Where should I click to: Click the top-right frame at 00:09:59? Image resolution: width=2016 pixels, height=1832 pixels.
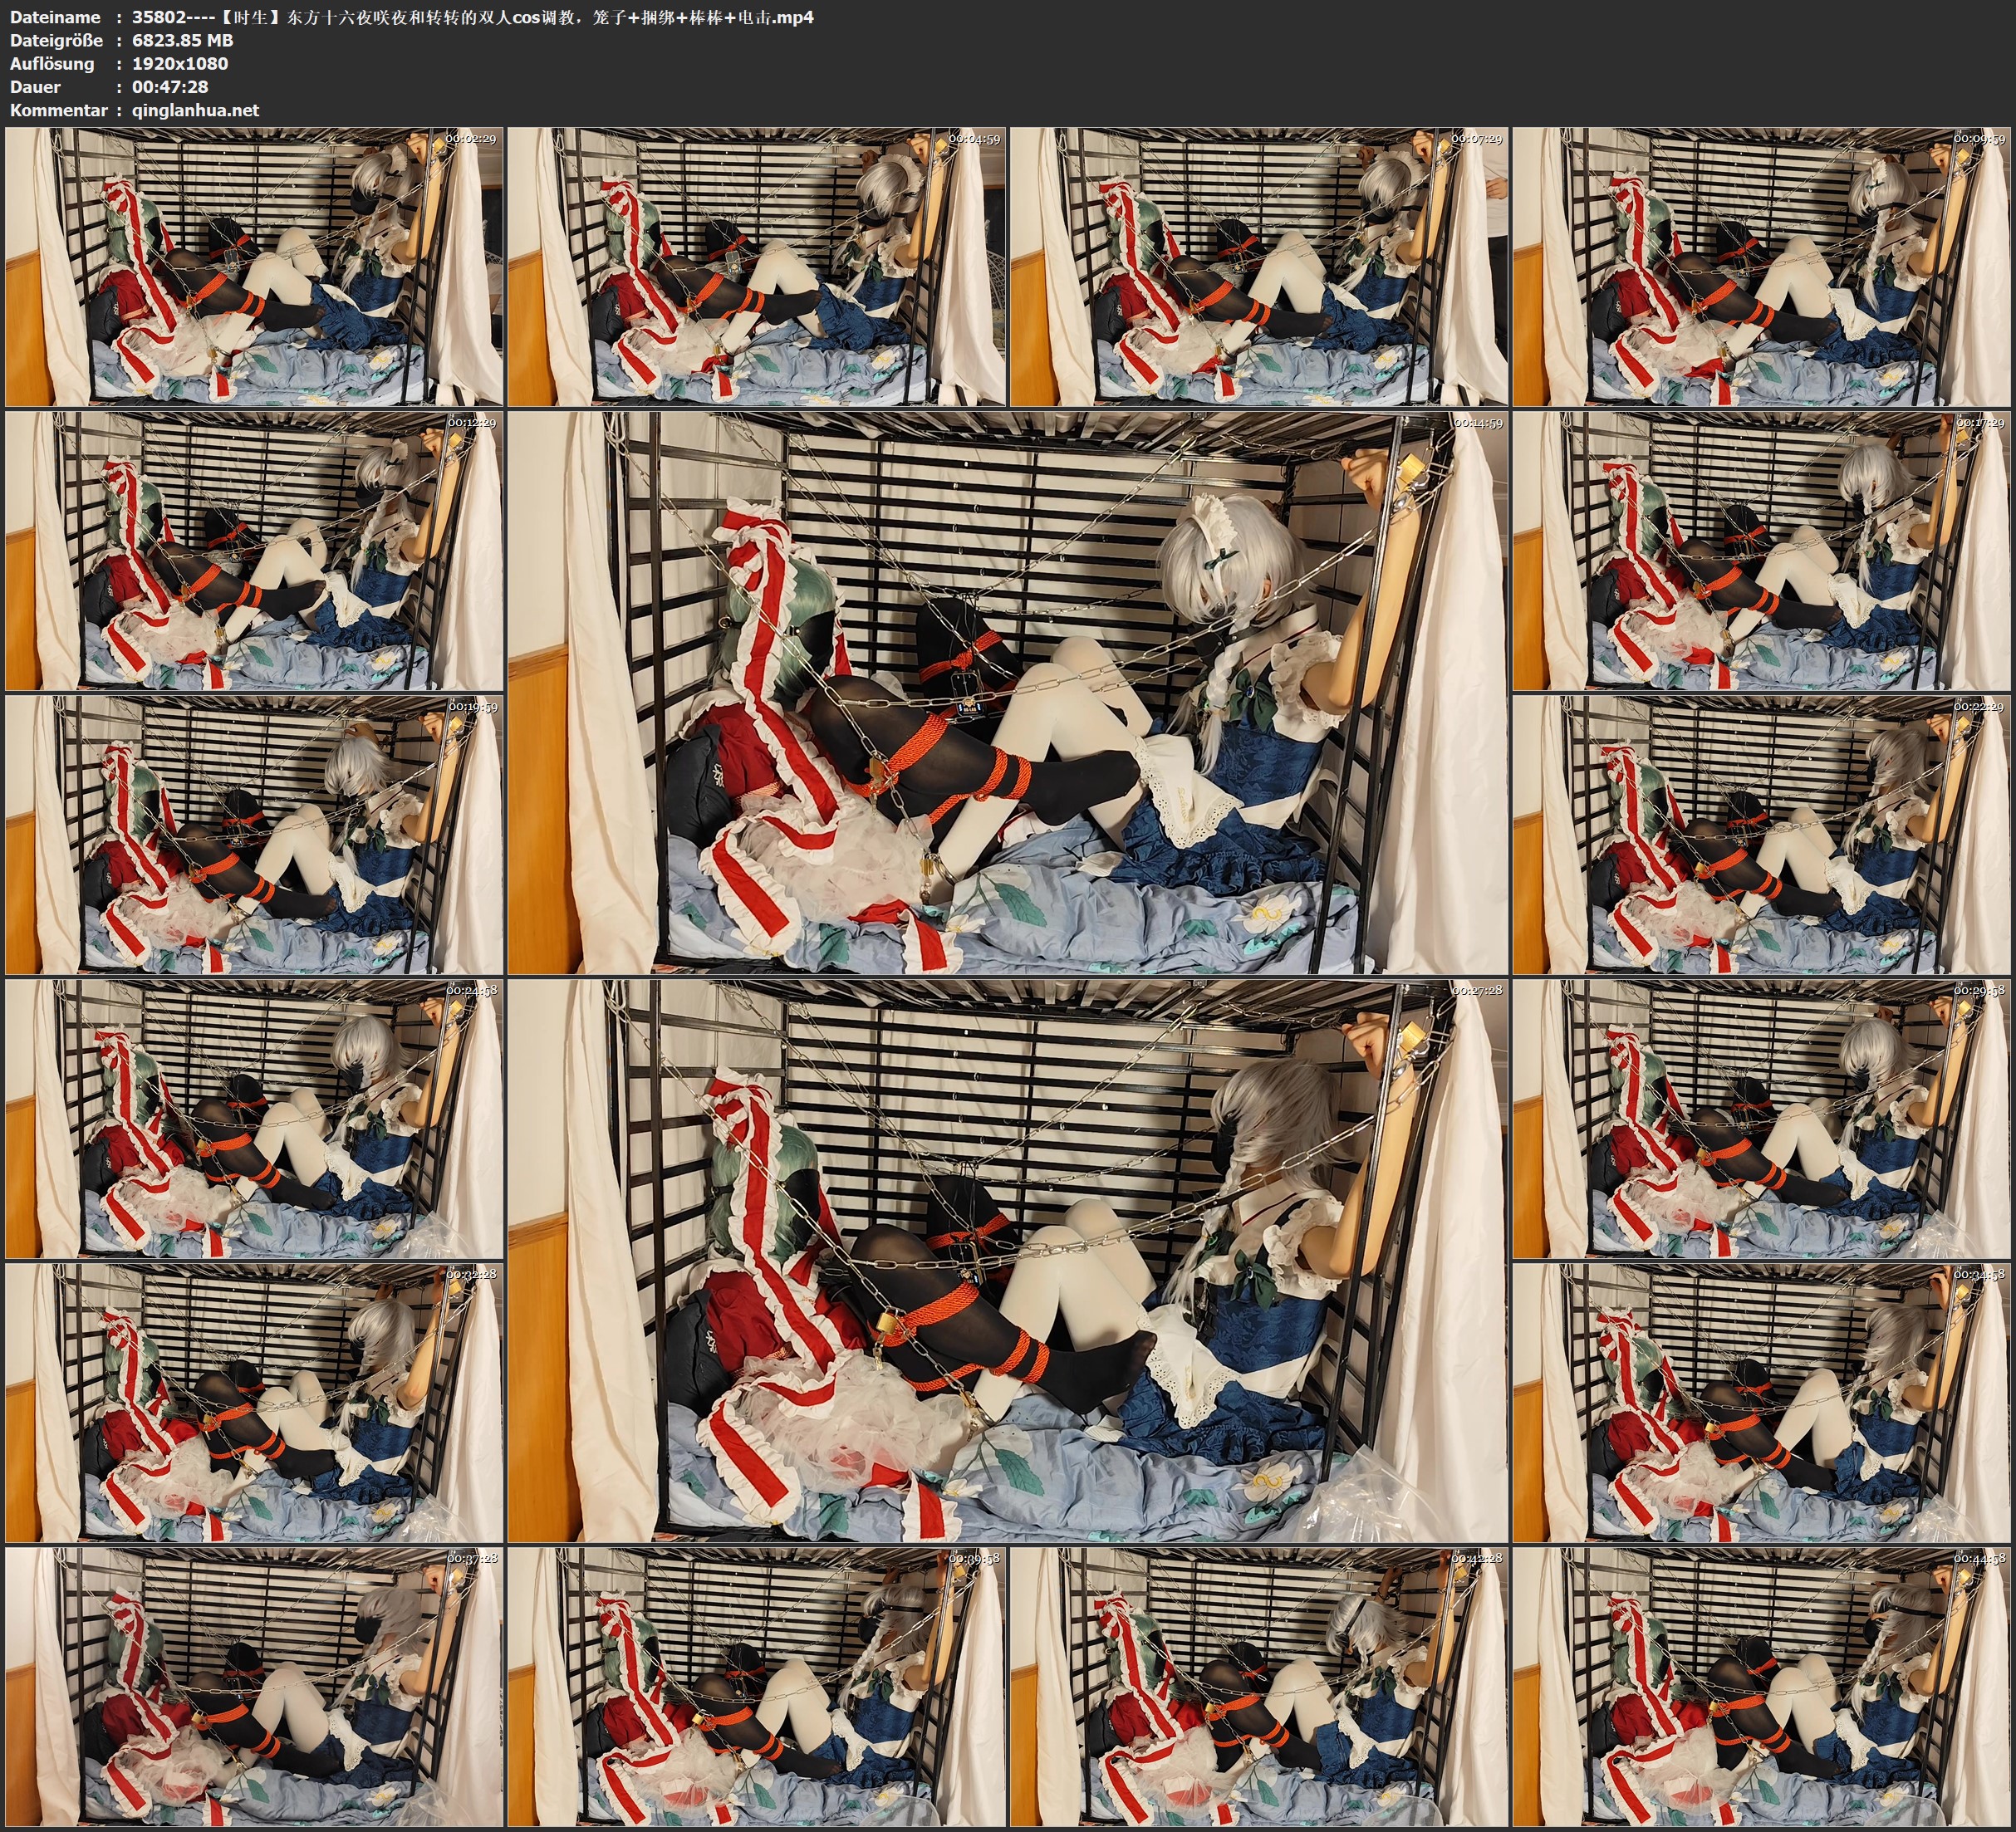pos(1762,267)
